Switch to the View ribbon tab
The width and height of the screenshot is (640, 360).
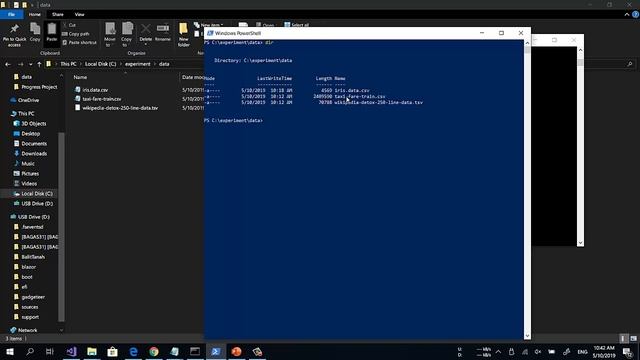(x=79, y=14)
